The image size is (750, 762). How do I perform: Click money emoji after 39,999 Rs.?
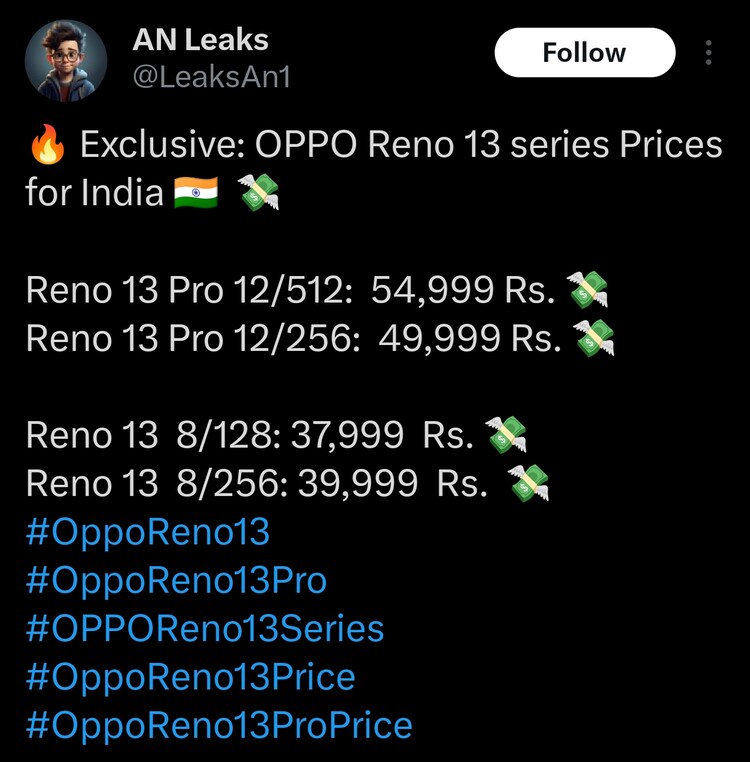click(x=528, y=484)
